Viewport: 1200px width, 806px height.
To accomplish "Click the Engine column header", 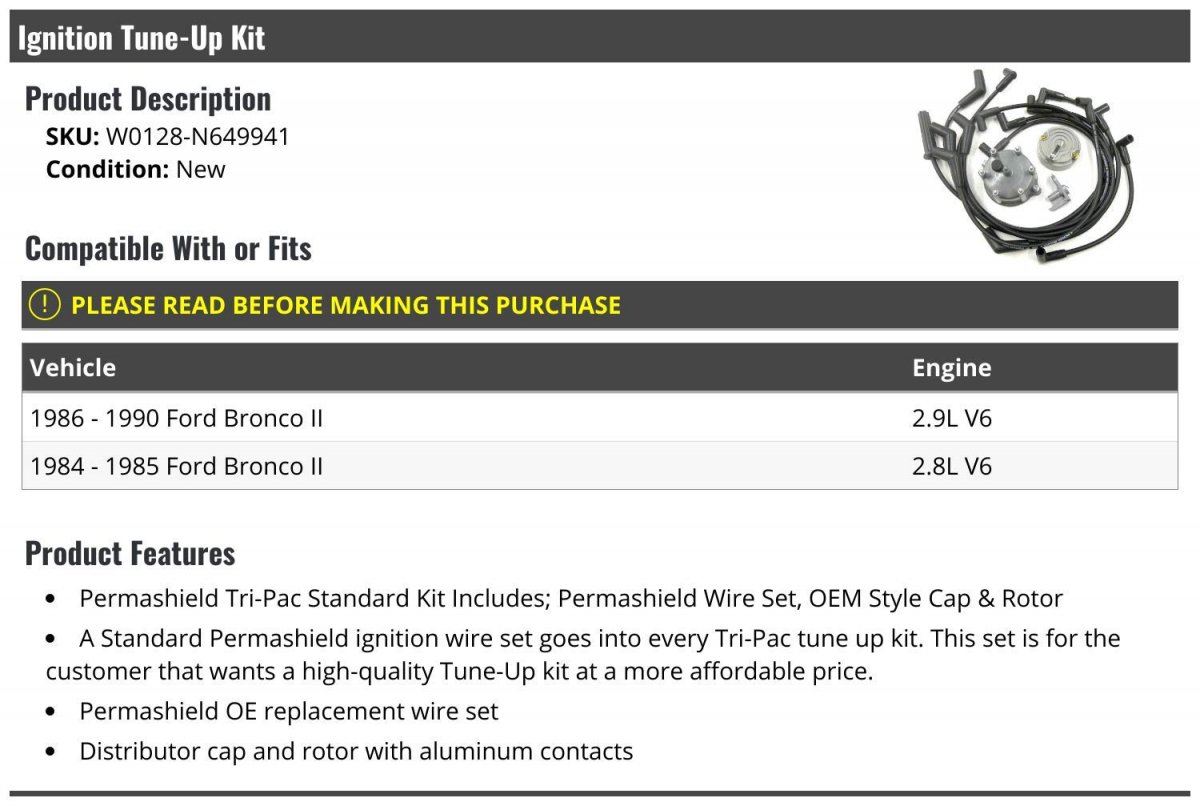I will pyautogui.click(x=951, y=367).
